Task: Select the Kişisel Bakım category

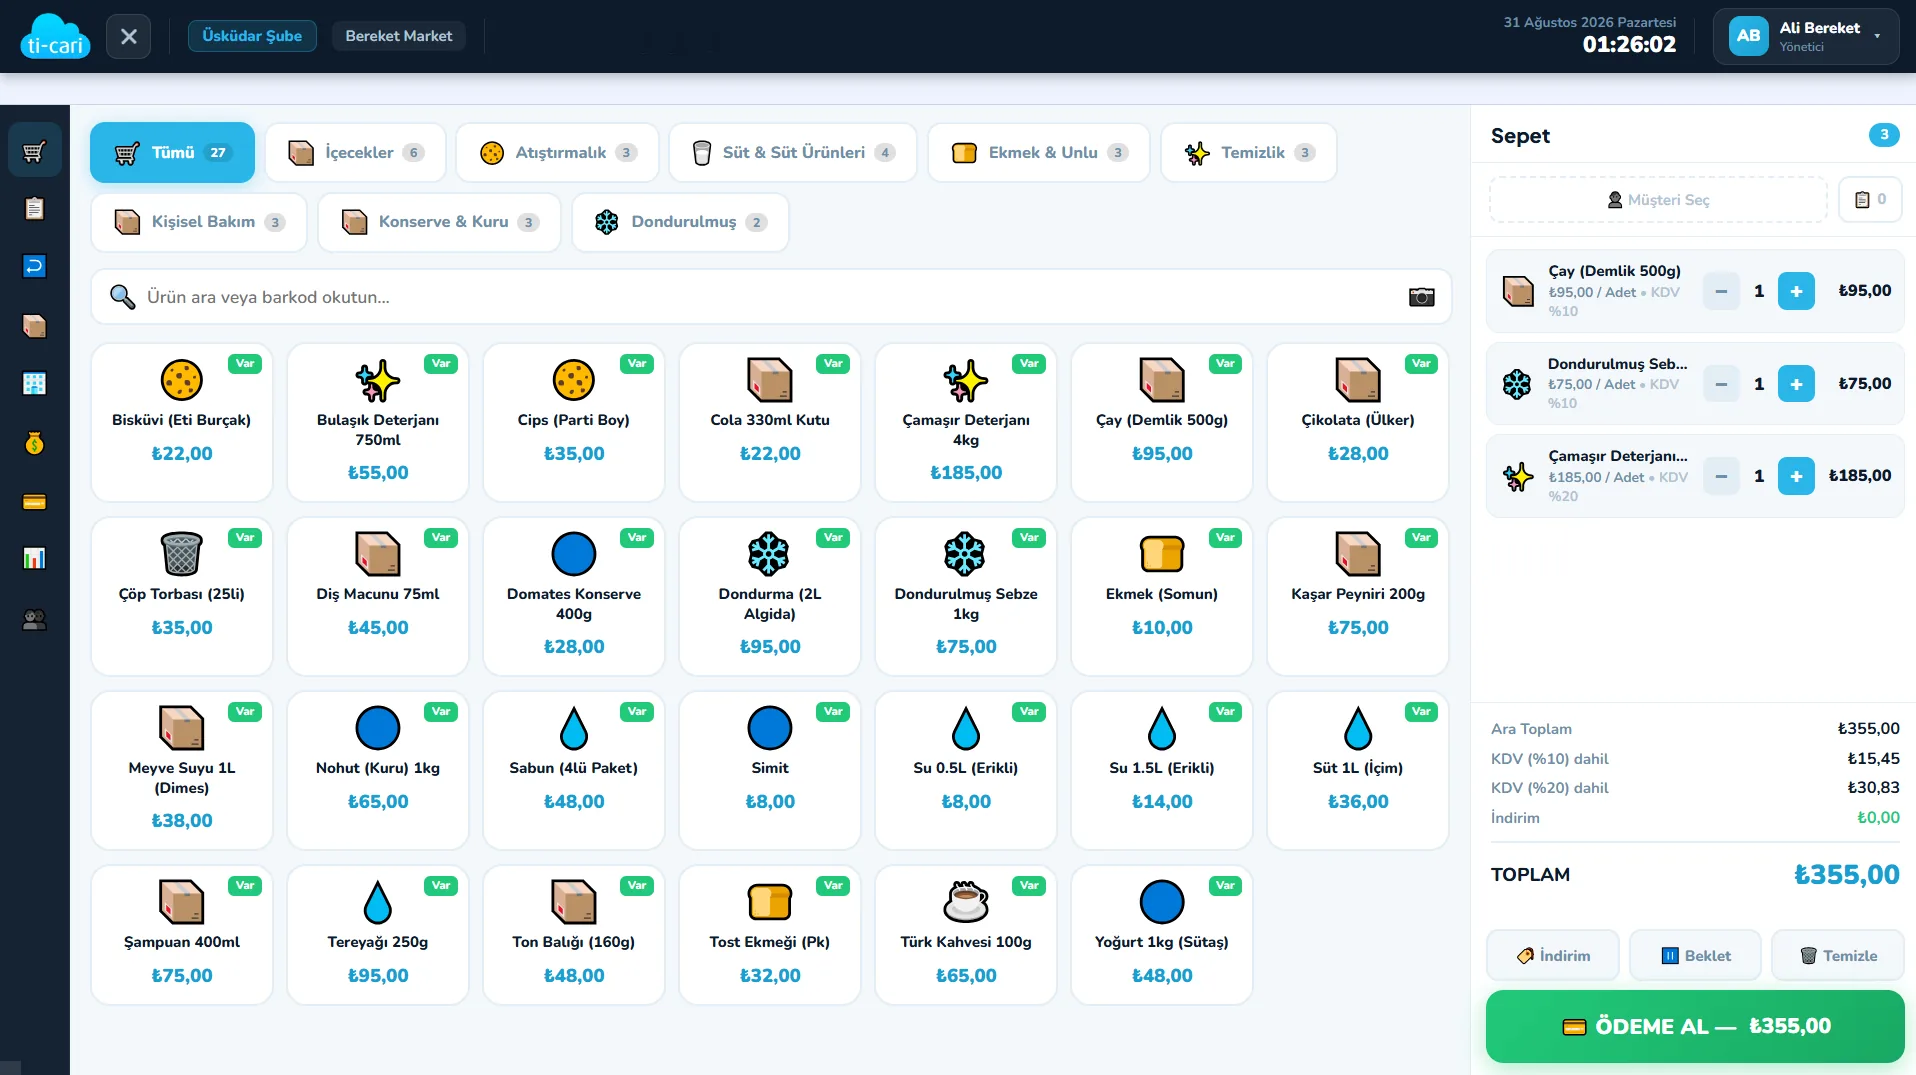Action: pyautogui.click(x=199, y=222)
